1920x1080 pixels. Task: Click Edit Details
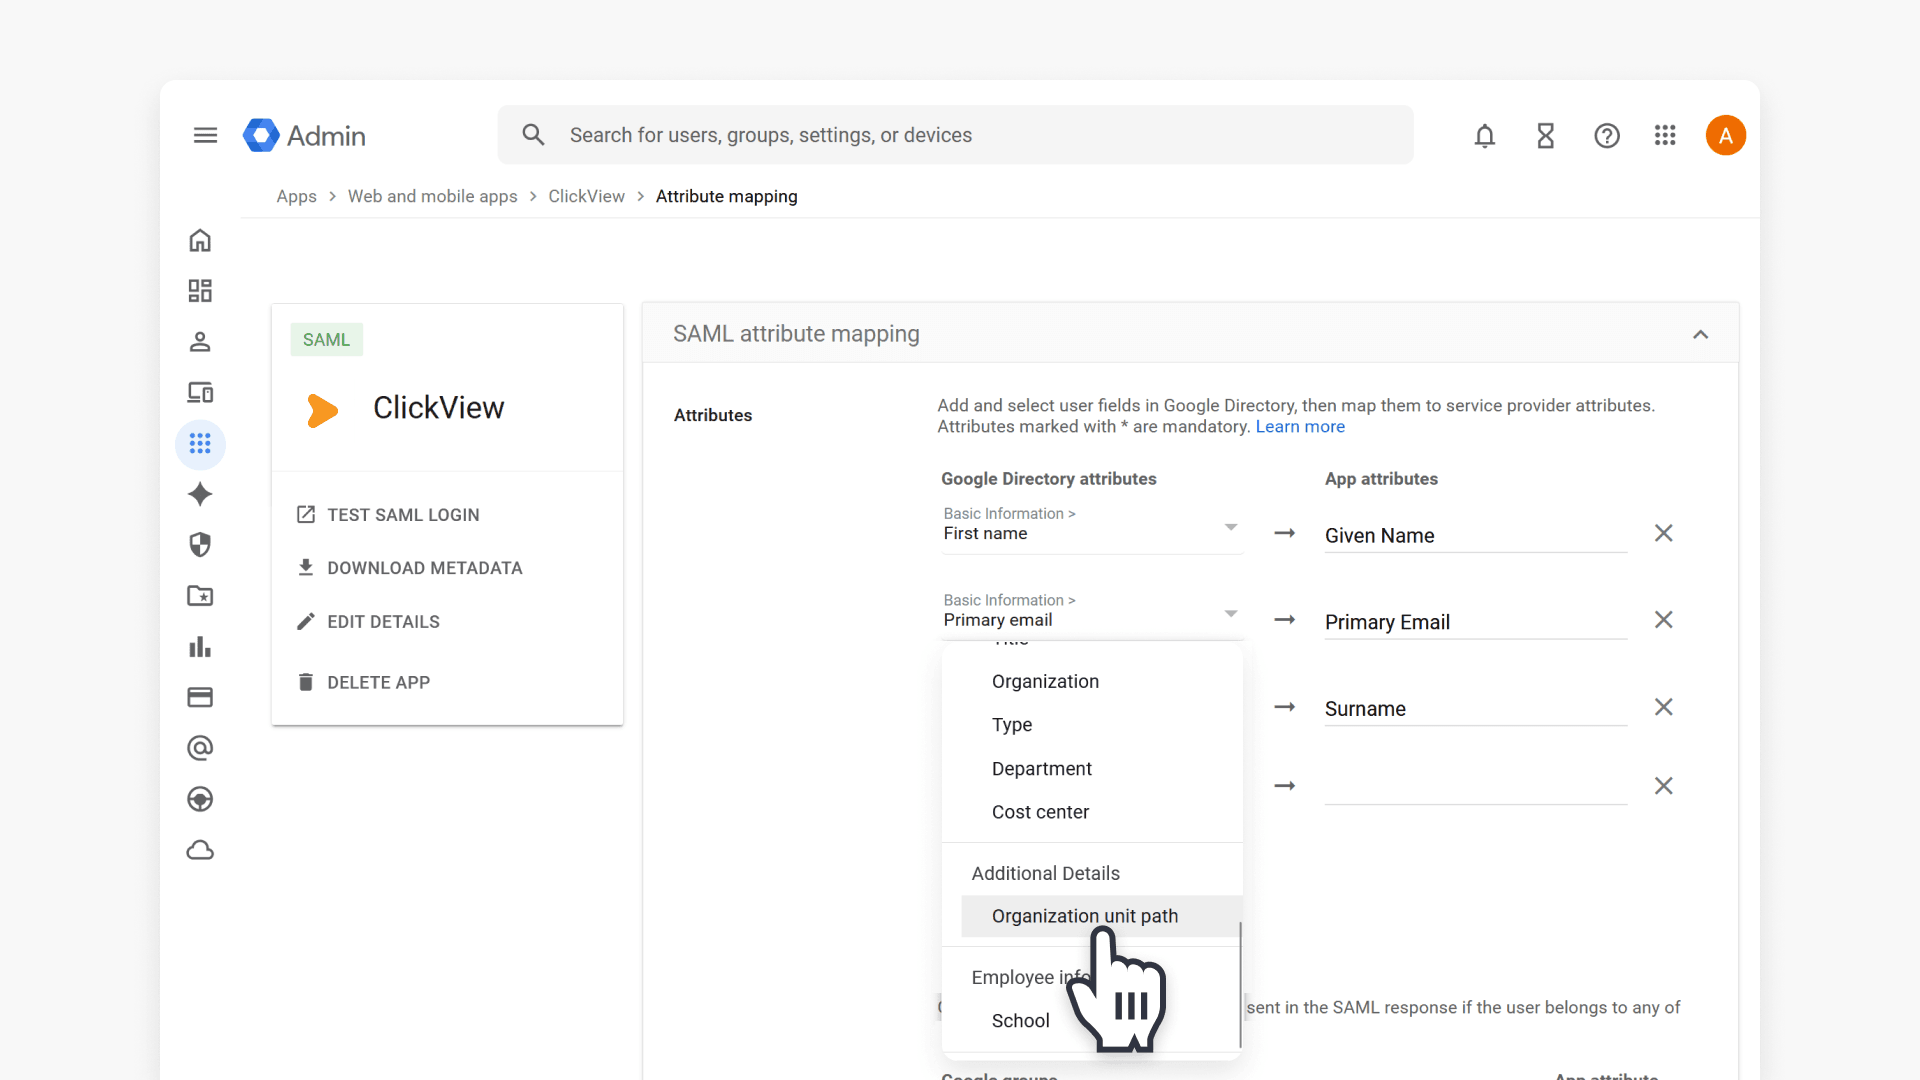pos(368,622)
